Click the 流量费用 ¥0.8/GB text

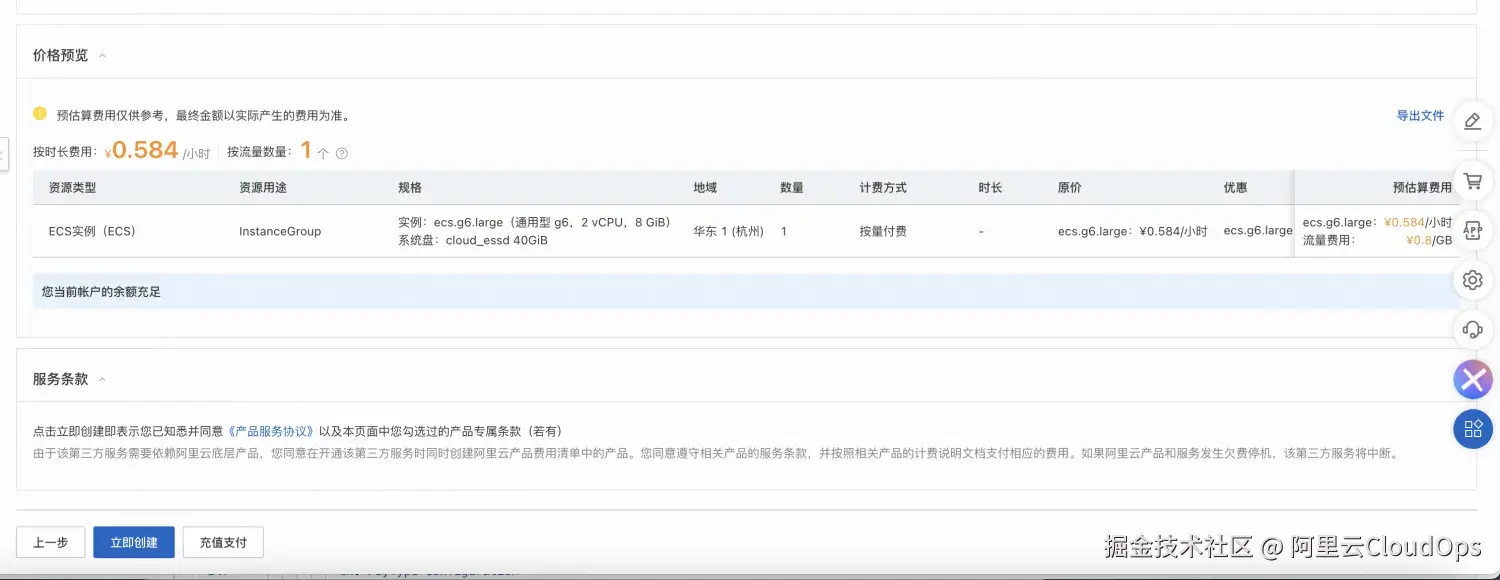1377,240
